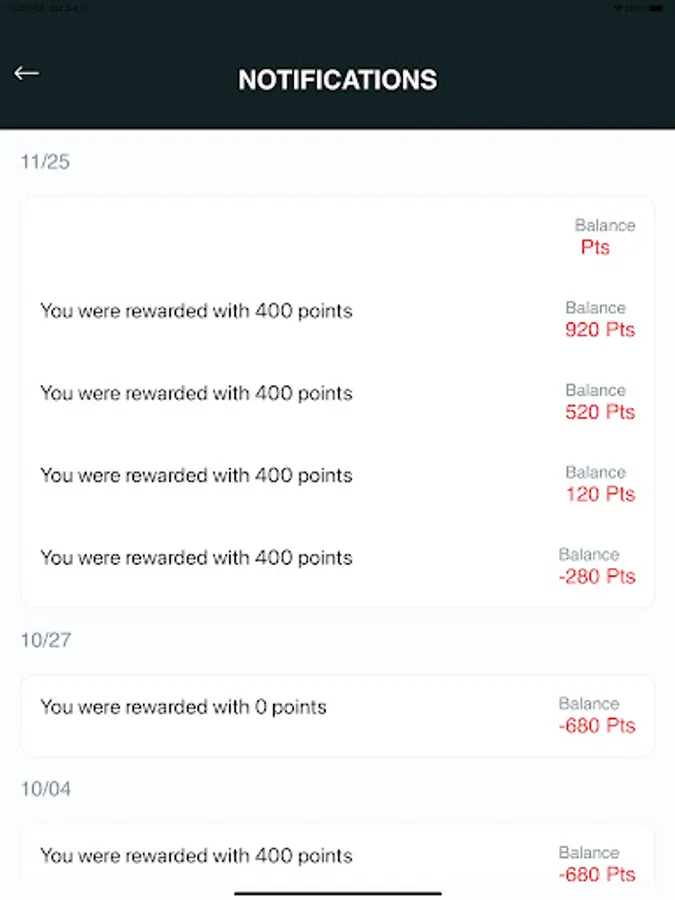The image size is (675, 900).
Task: Tap the top balance showing only Pts
Action: pyautogui.click(x=595, y=247)
